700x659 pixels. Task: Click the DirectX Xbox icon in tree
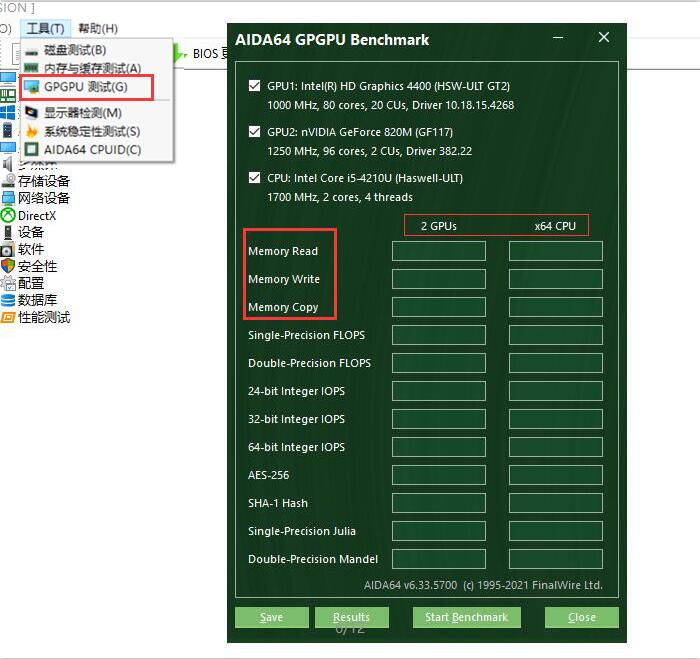pos(8,215)
